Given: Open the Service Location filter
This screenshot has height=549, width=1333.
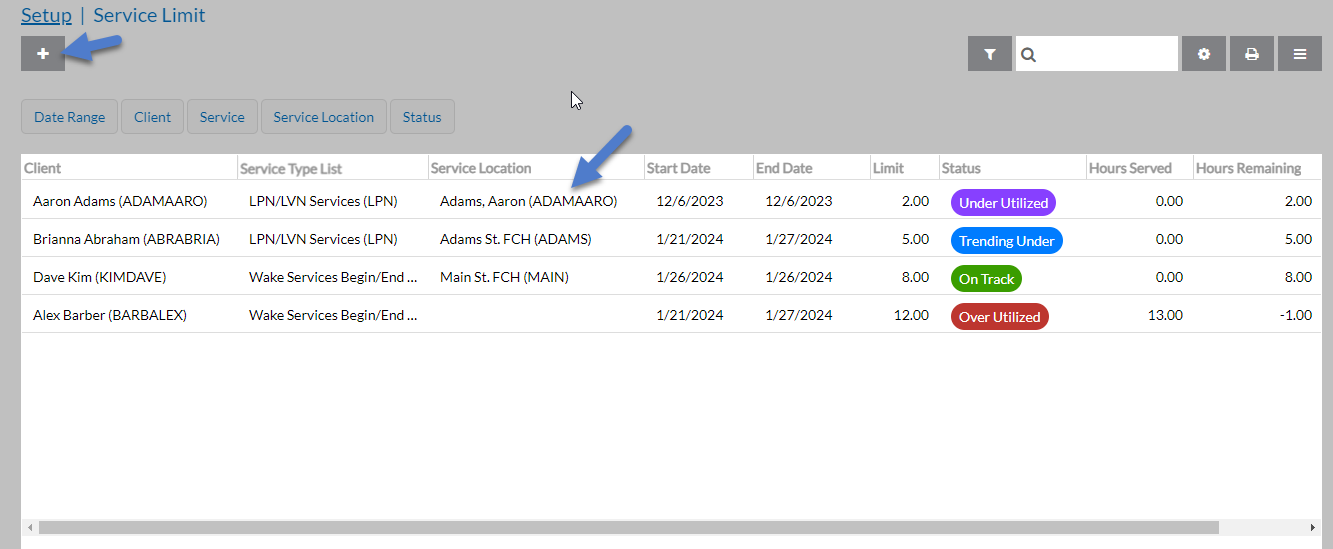Looking at the screenshot, I should coord(323,117).
